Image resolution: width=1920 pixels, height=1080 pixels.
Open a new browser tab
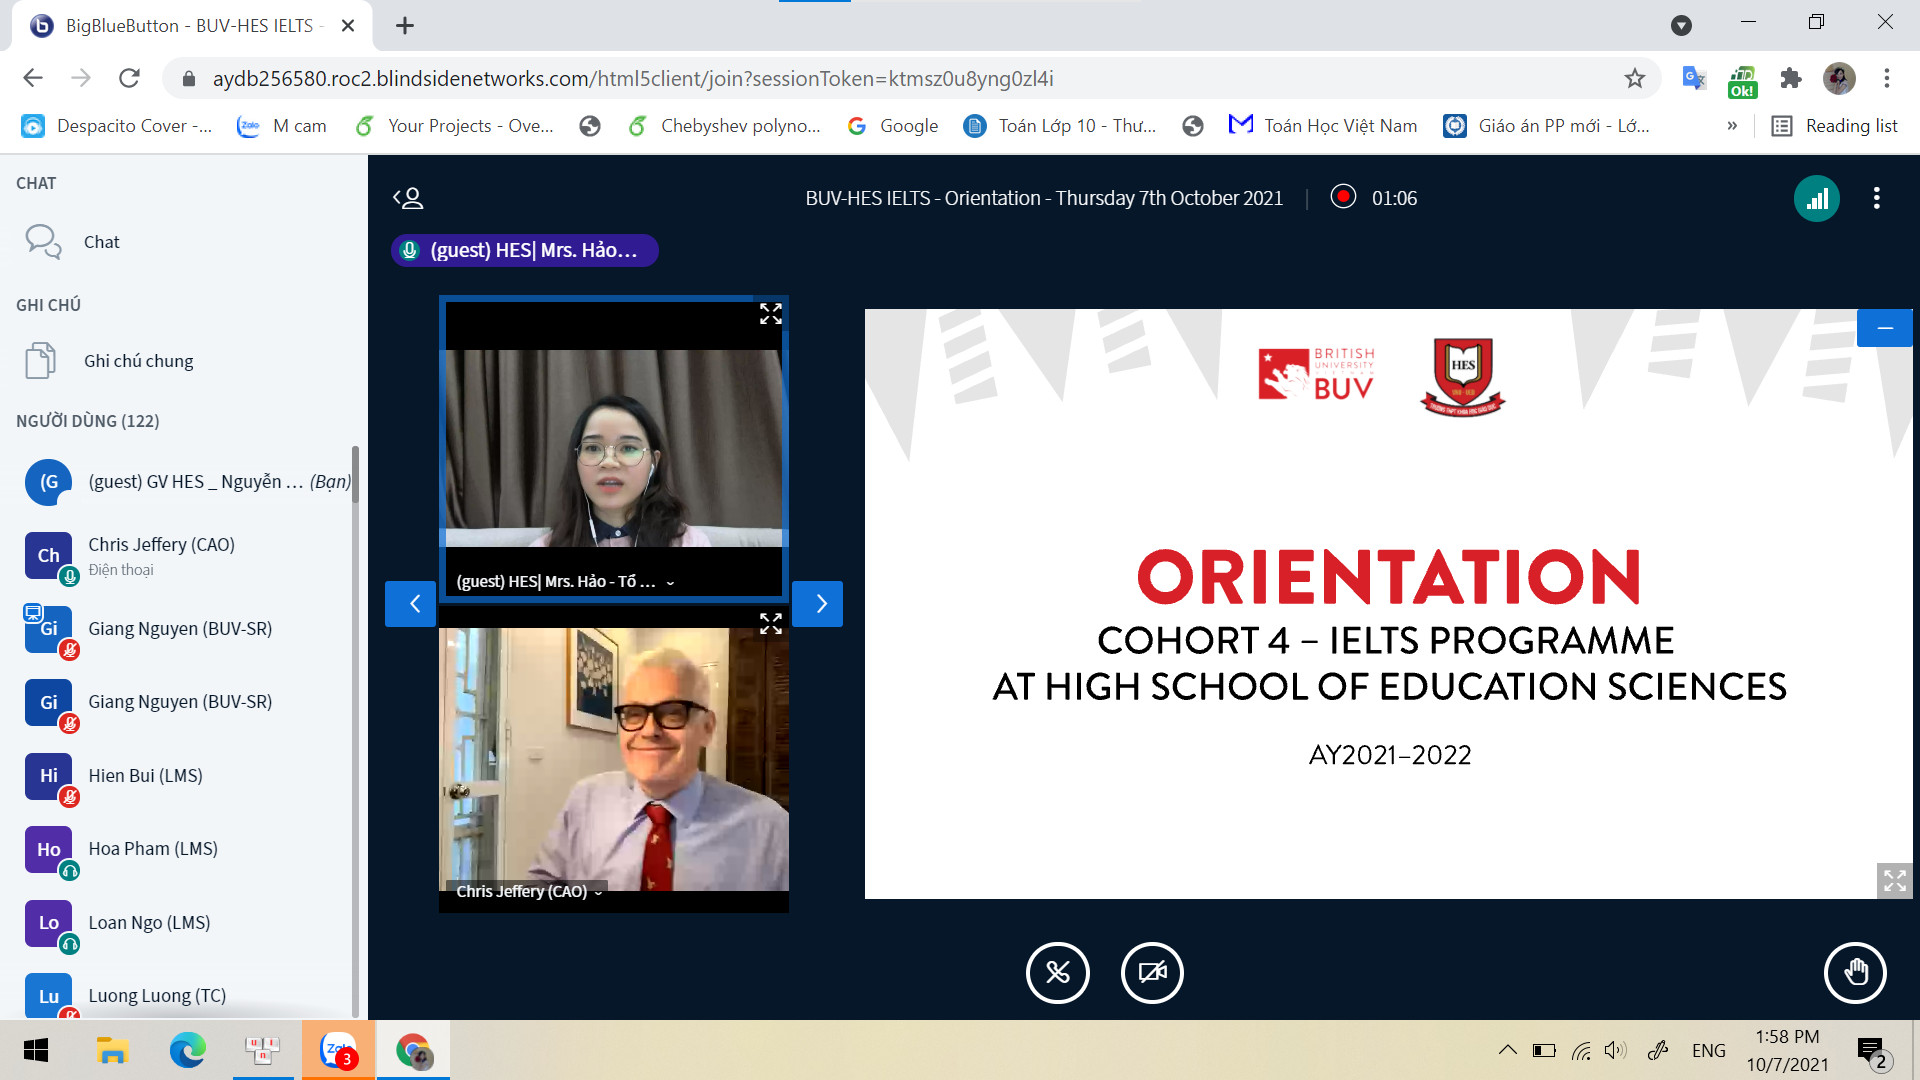click(x=405, y=26)
